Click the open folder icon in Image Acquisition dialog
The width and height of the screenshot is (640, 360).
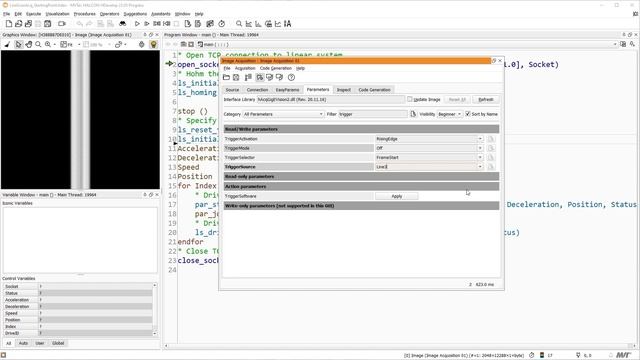click(x=227, y=77)
